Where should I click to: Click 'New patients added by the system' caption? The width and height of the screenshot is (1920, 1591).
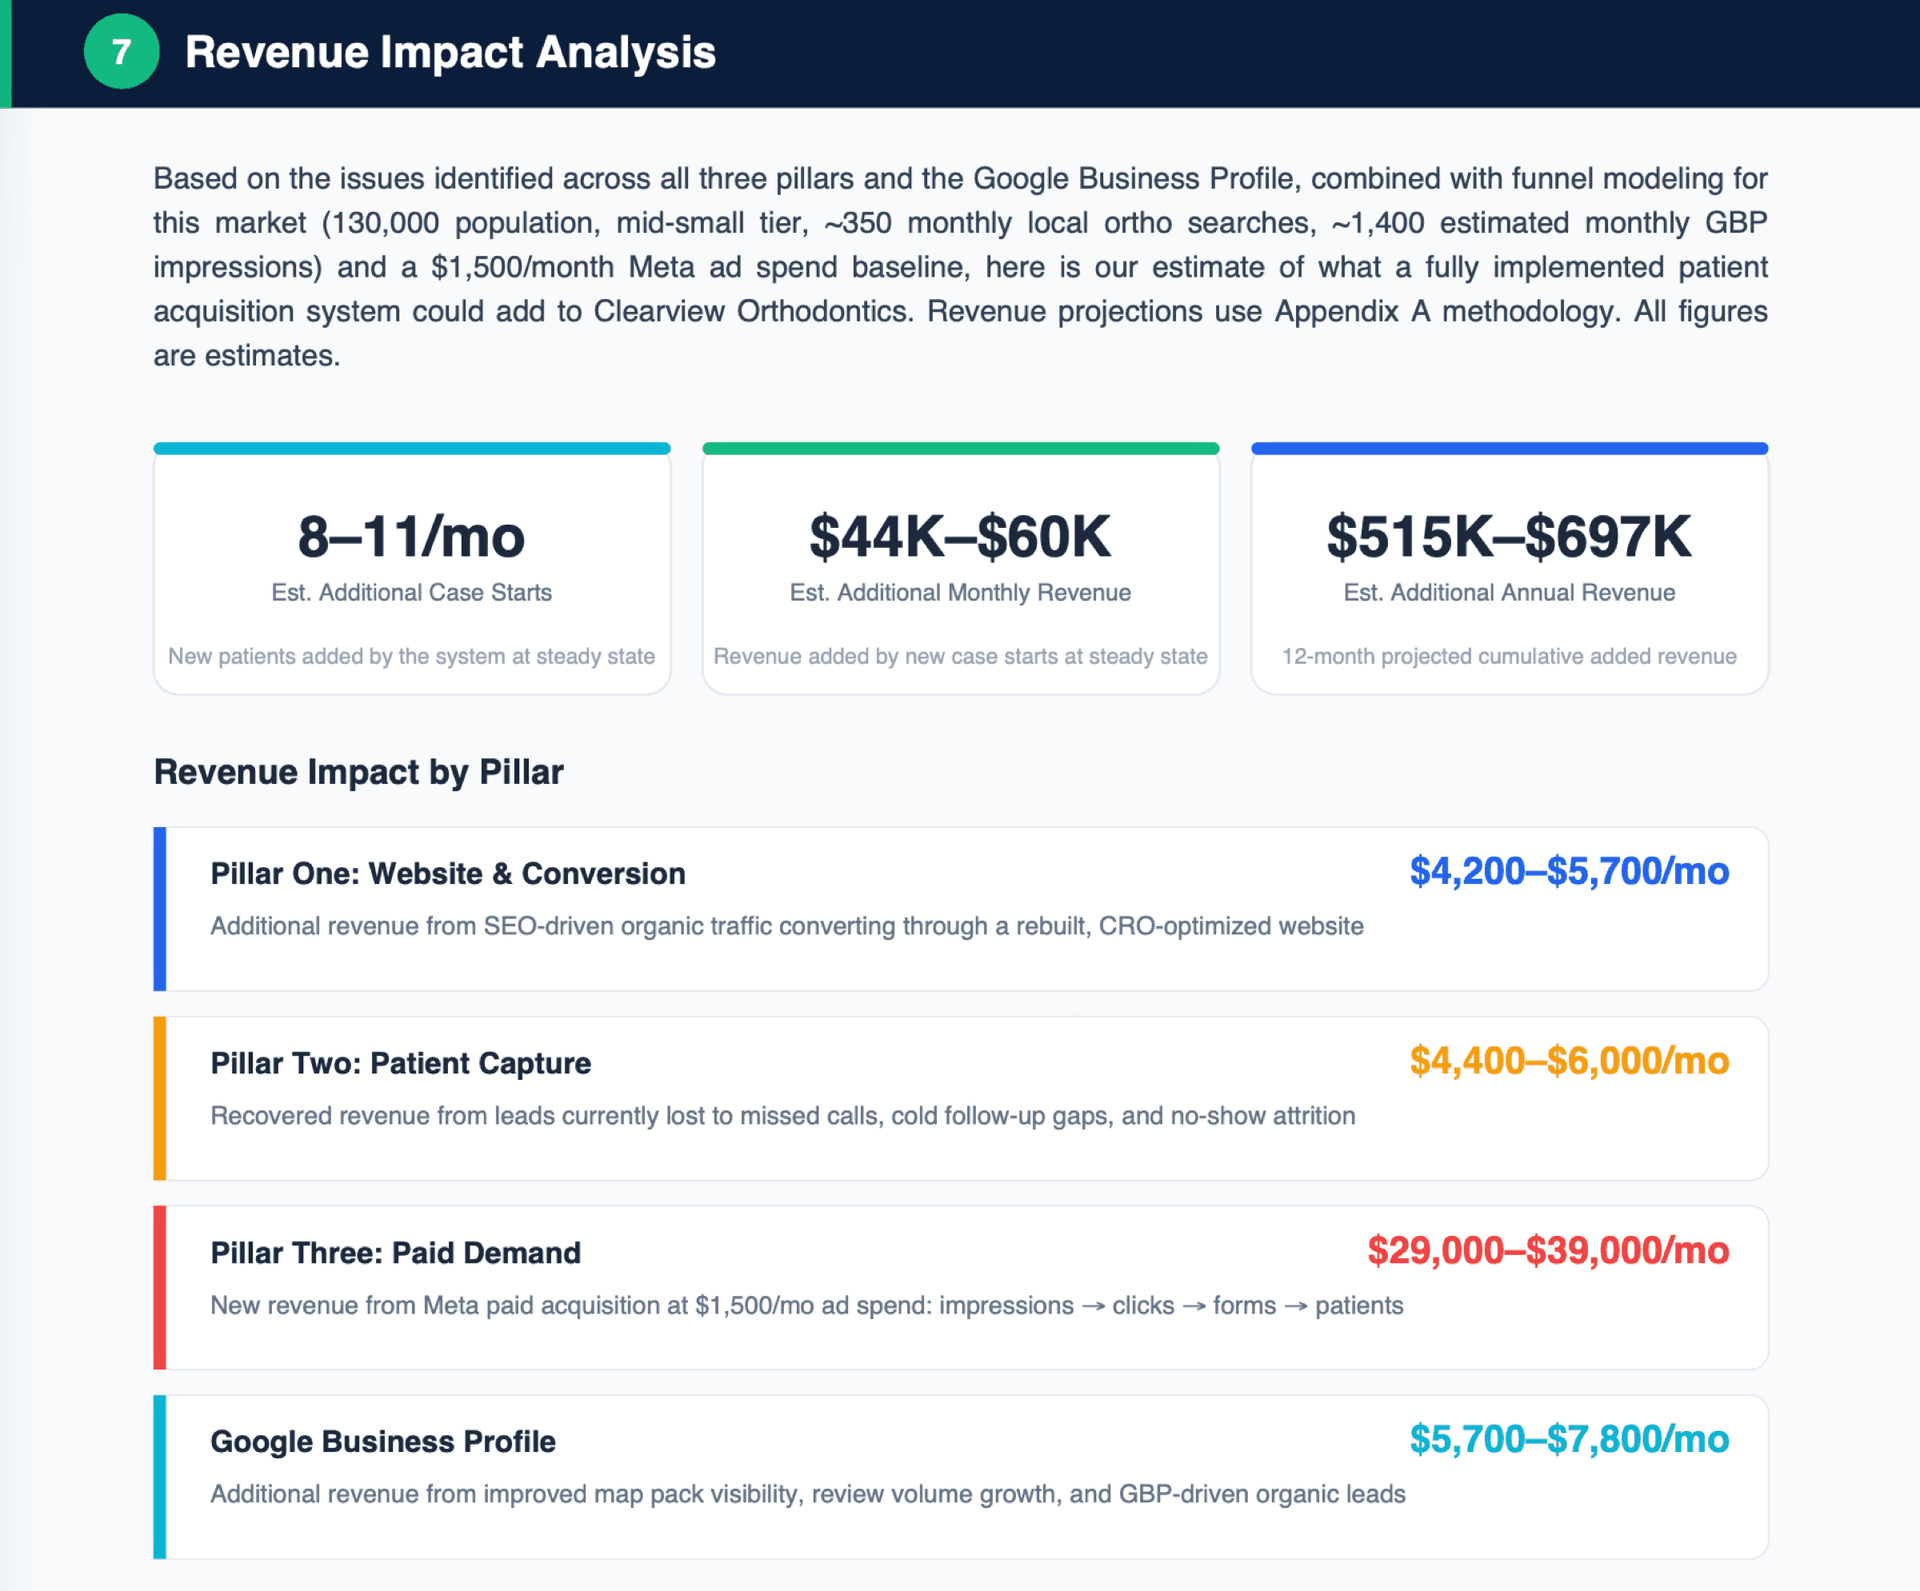pos(411,657)
